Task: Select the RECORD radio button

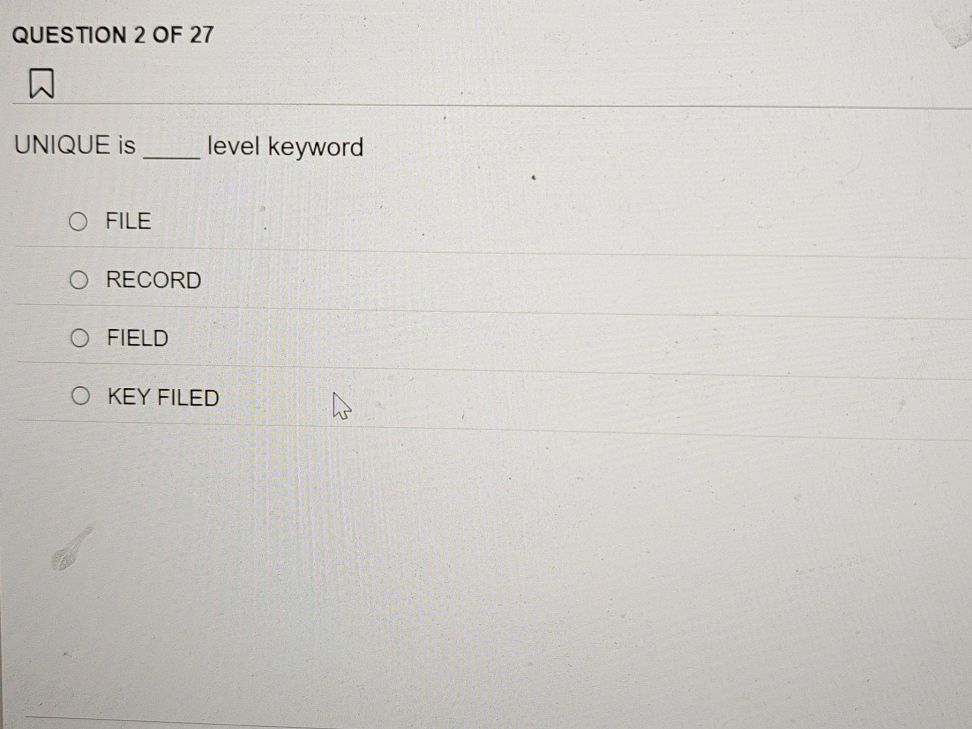Action: tap(79, 280)
